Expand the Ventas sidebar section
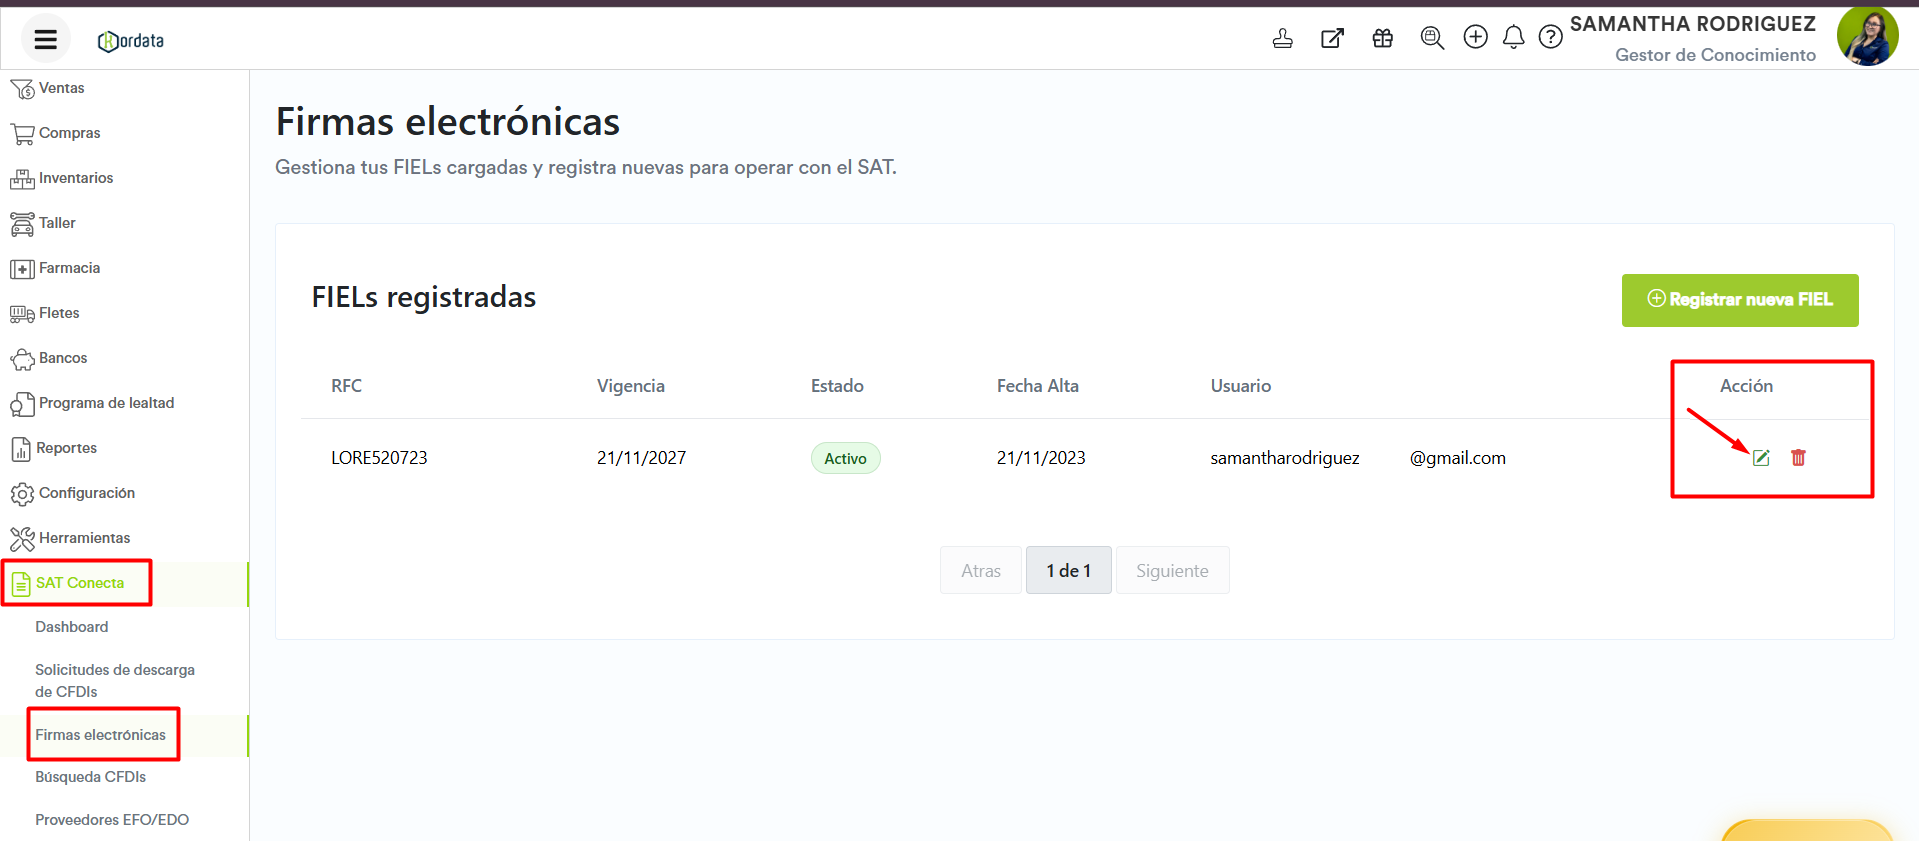 [x=61, y=89]
